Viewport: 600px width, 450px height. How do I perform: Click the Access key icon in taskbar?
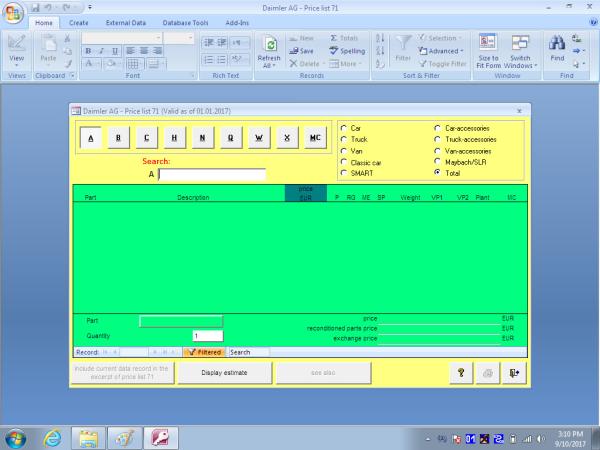pos(161,439)
